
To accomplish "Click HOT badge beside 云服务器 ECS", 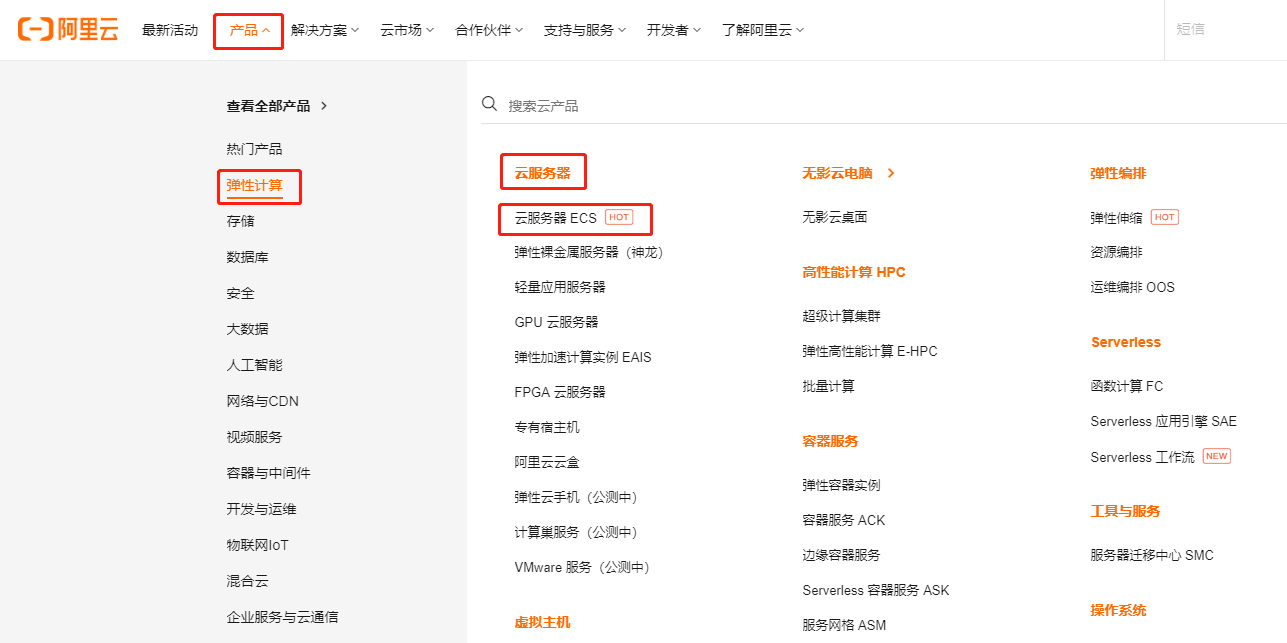I will point(619,217).
